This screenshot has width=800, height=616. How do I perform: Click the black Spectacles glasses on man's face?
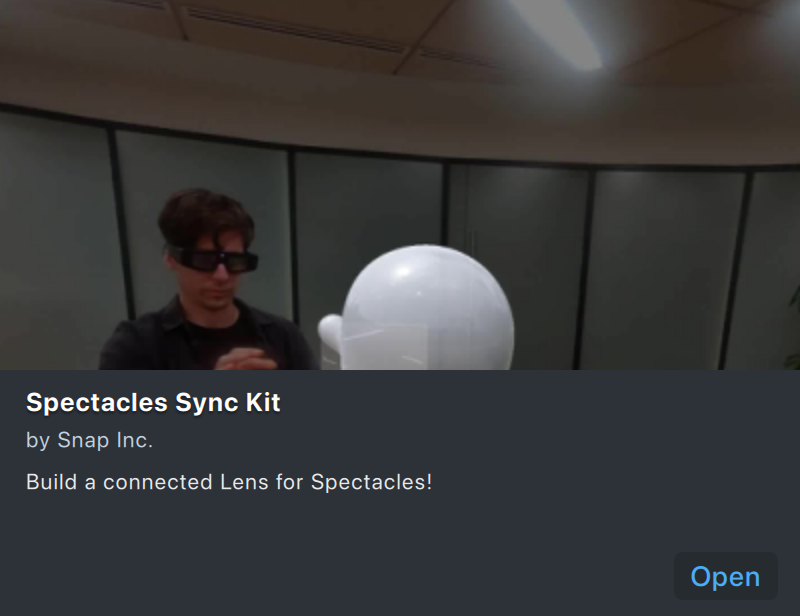tap(213, 260)
